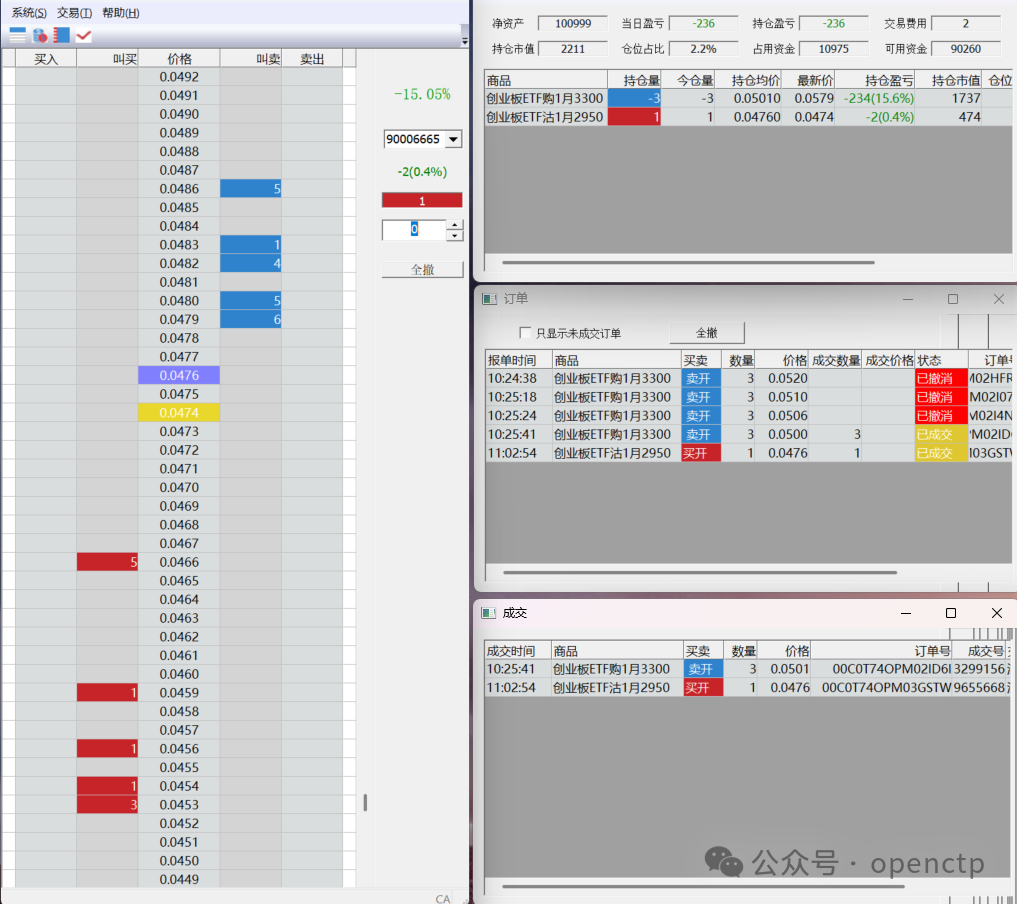Click 订单号 column header in 成交
This screenshot has width=1017, height=904.
[881, 651]
